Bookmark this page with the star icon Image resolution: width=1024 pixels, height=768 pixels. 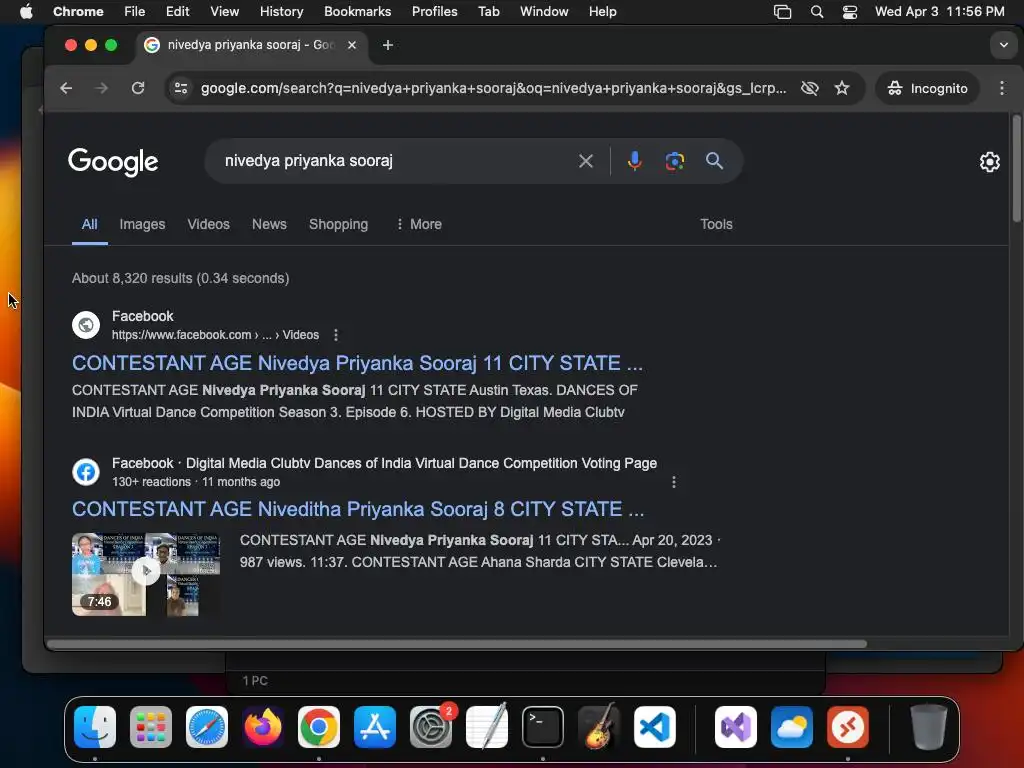coord(842,88)
